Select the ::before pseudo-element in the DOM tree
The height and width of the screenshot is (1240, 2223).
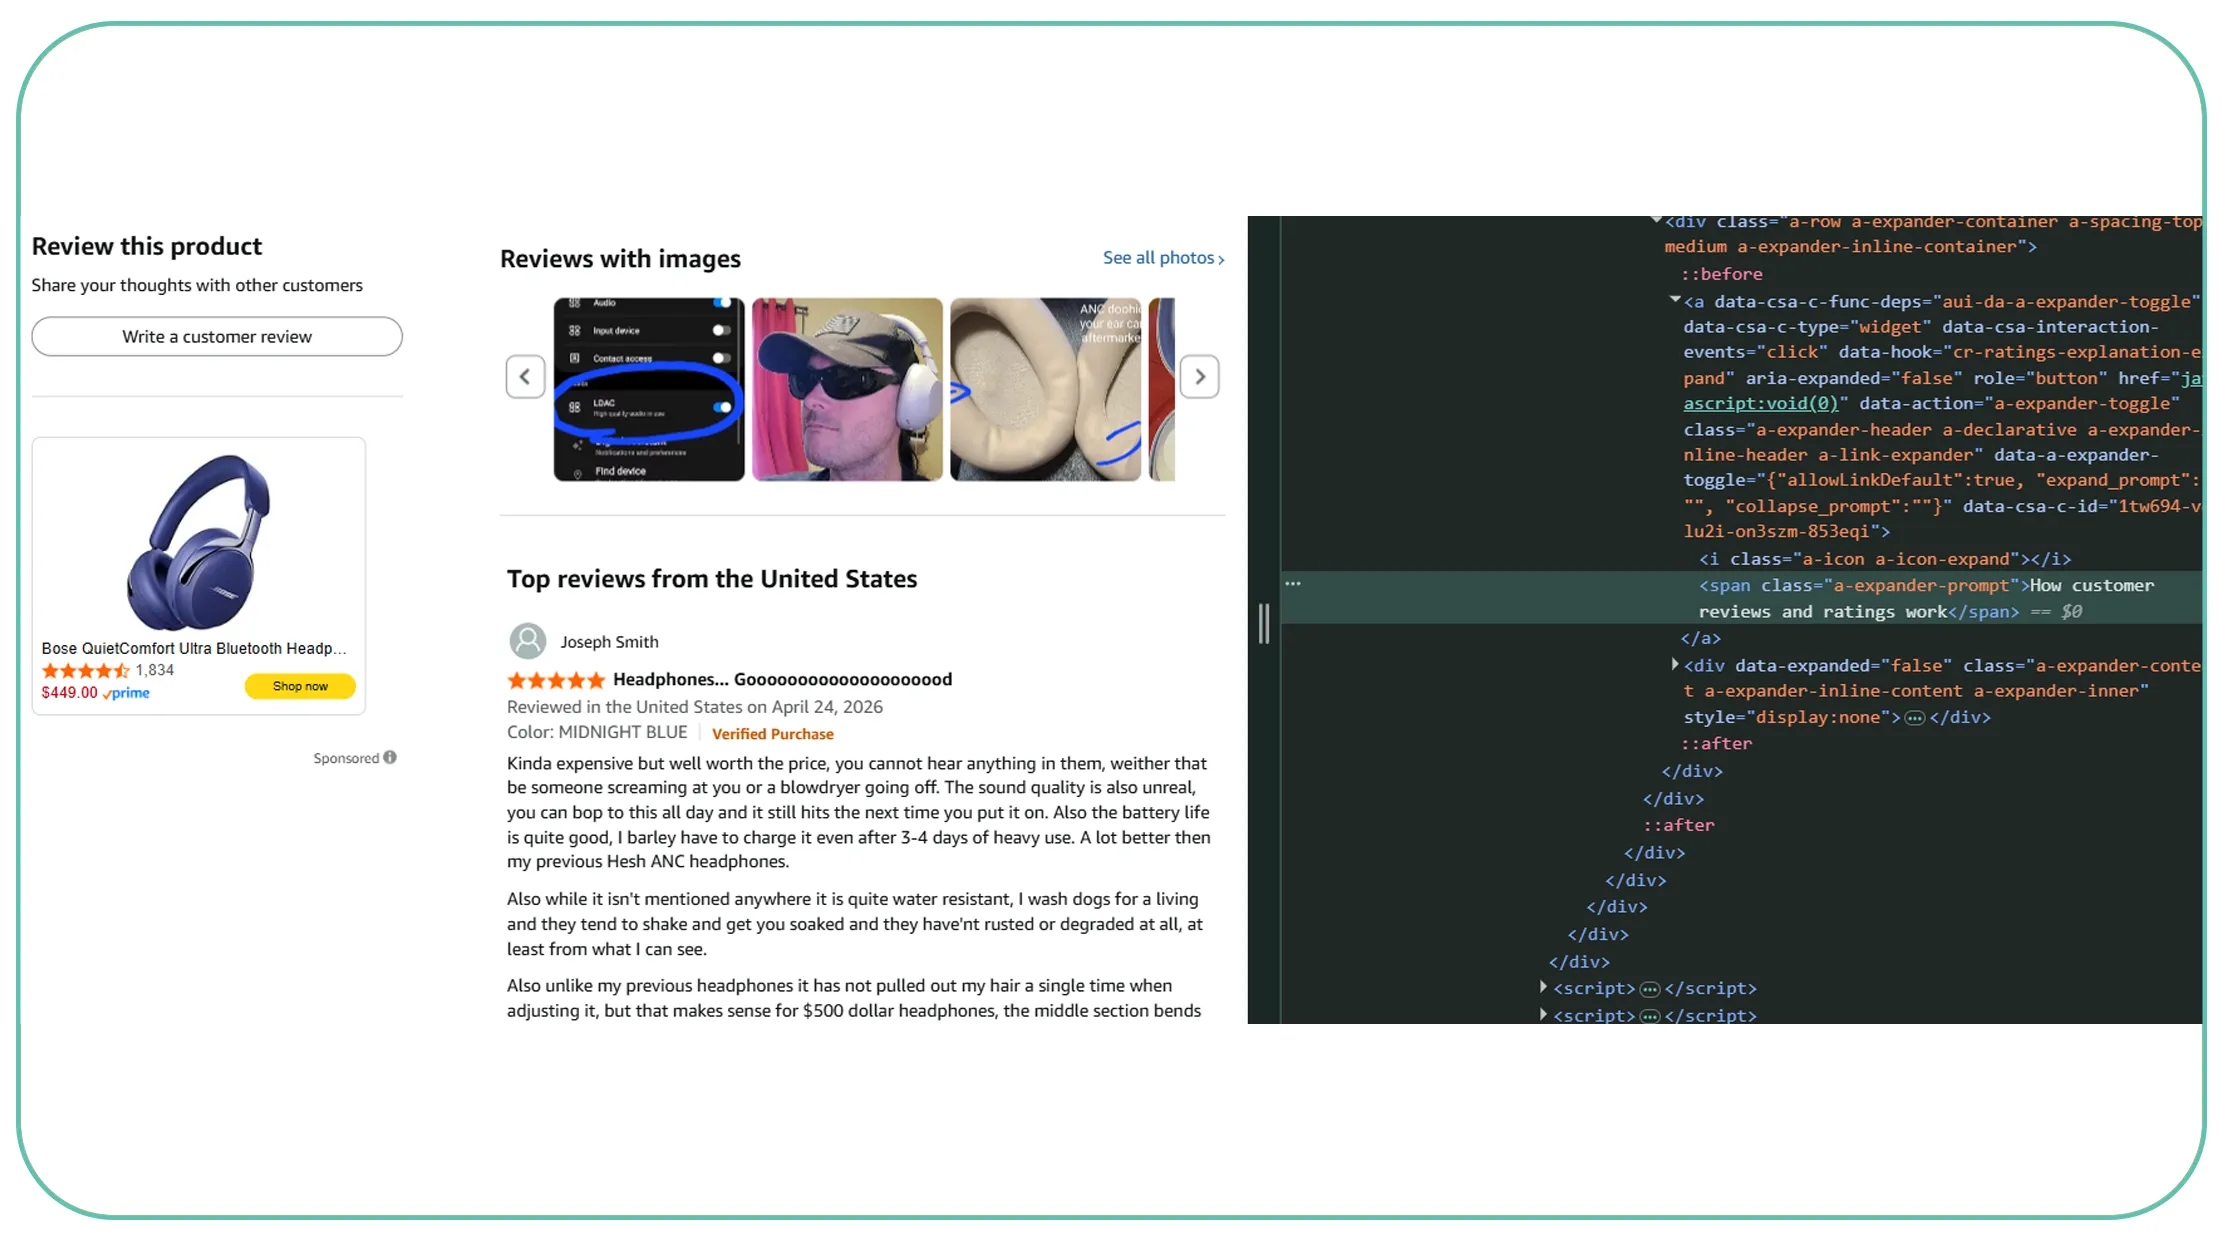point(1721,274)
